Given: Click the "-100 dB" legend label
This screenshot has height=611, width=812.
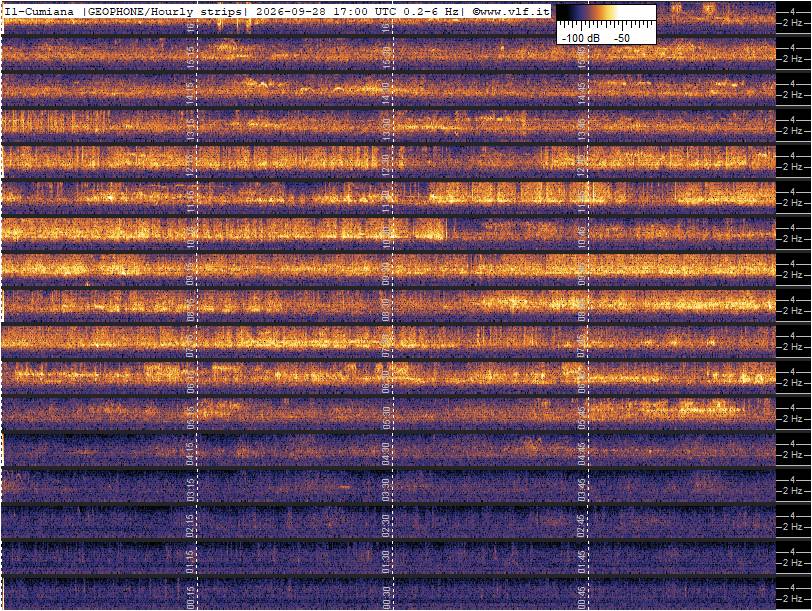Looking at the screenshot, I should tap(580, 38).
